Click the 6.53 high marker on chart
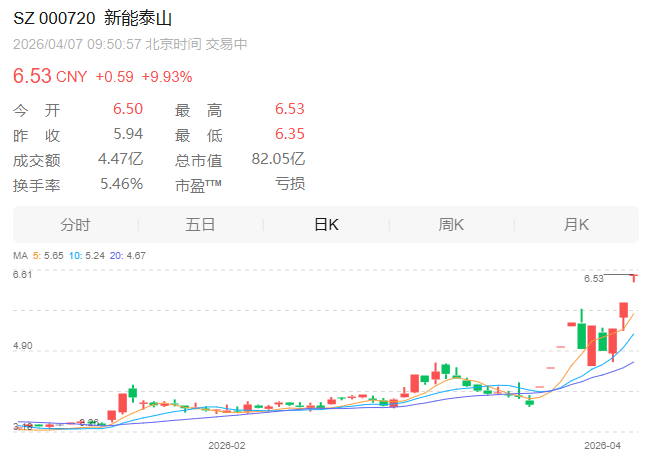This screenshot has width=655, height=459. click(594, 279)
